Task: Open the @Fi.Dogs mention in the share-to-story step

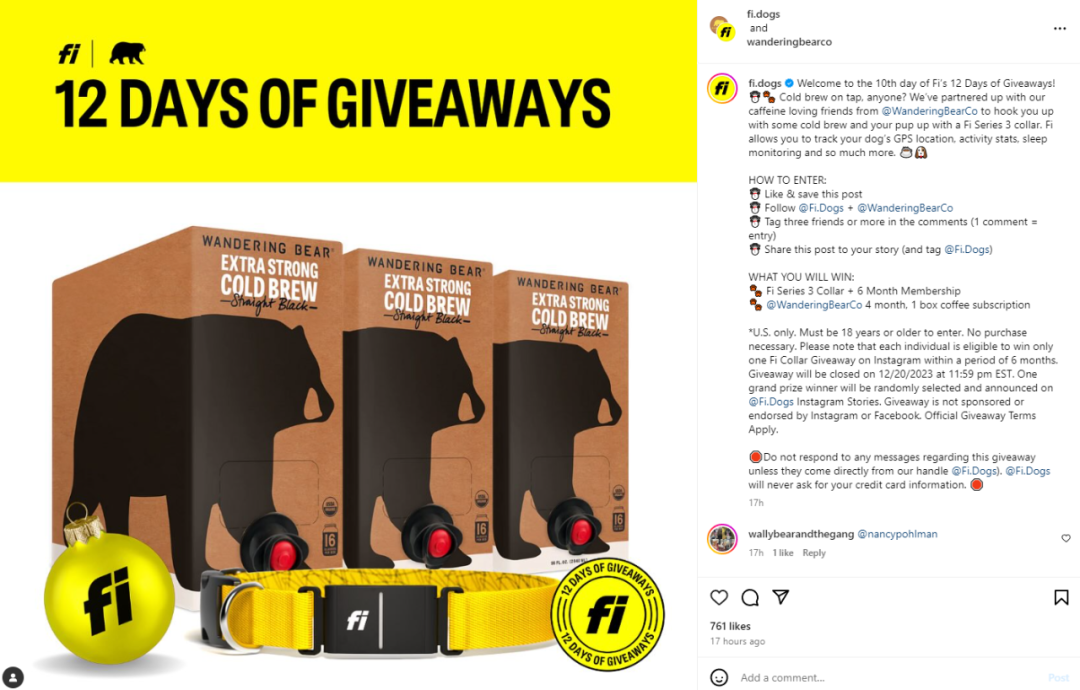Action: point(966,249)
